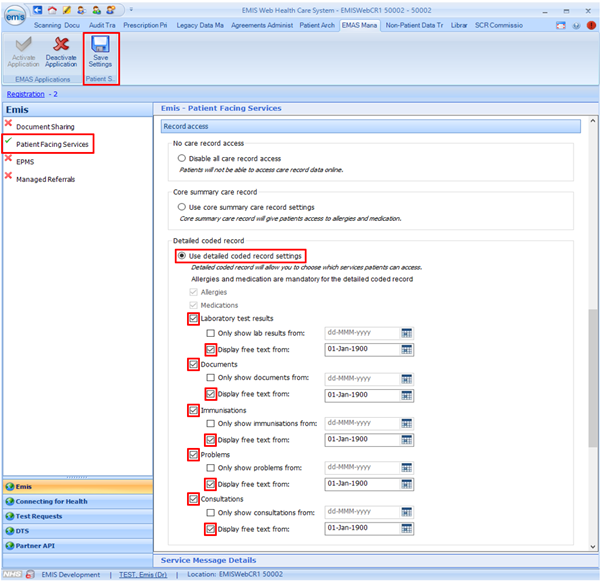Open the grey round help icon
Viewport: 602px width, 582px height.
coord(576,26)
